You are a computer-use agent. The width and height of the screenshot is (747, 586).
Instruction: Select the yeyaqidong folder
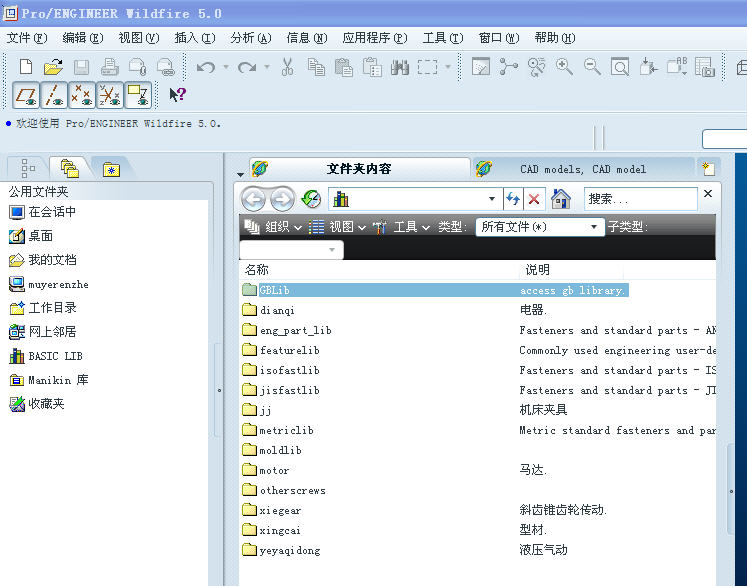click(x=281, y=550)
